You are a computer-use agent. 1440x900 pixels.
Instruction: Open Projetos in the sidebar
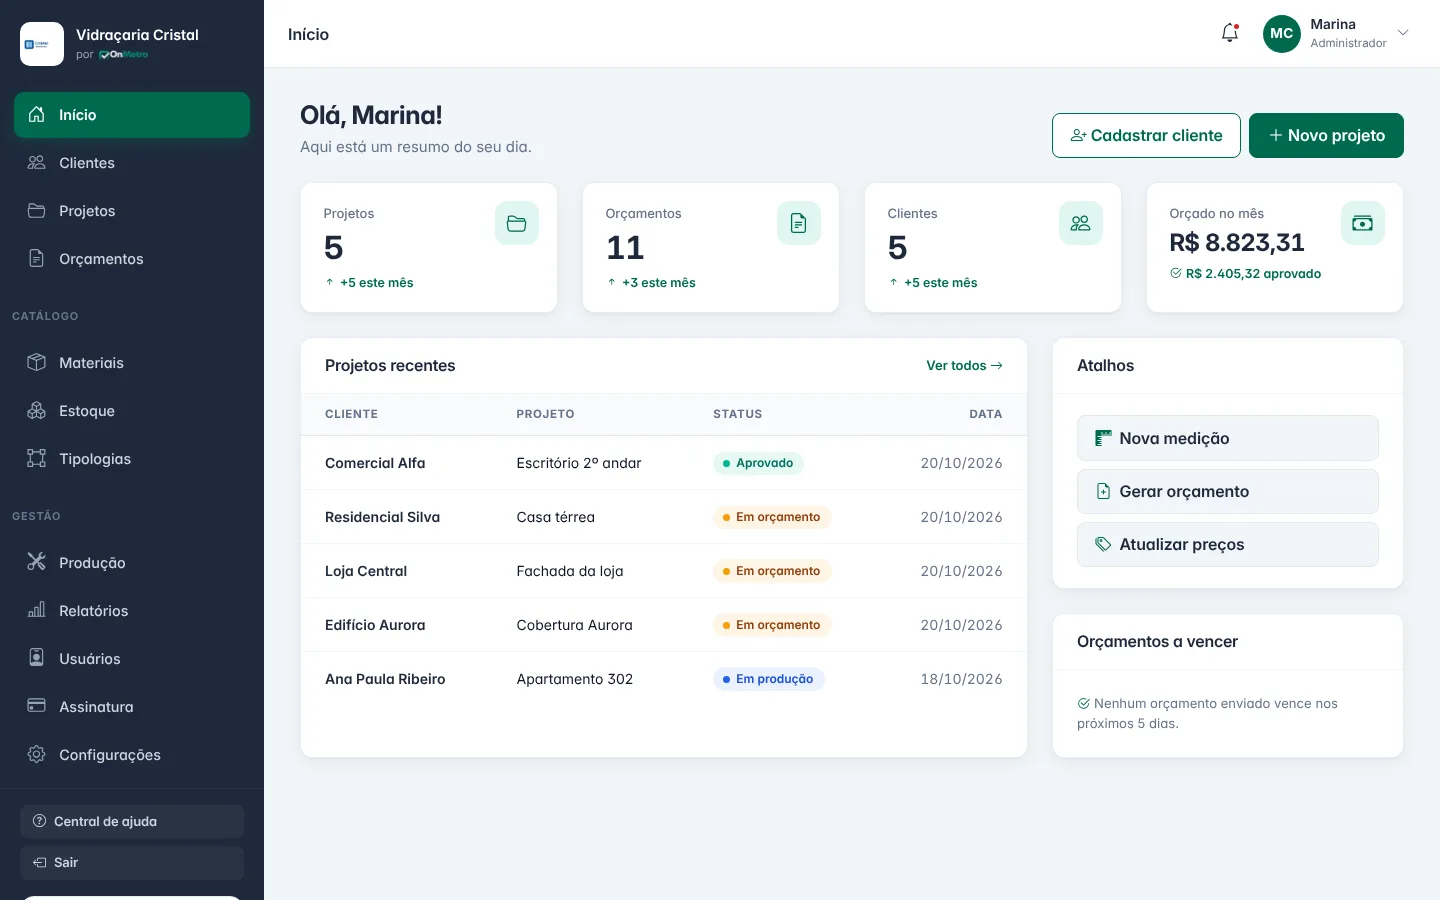[x=132, y=211]
